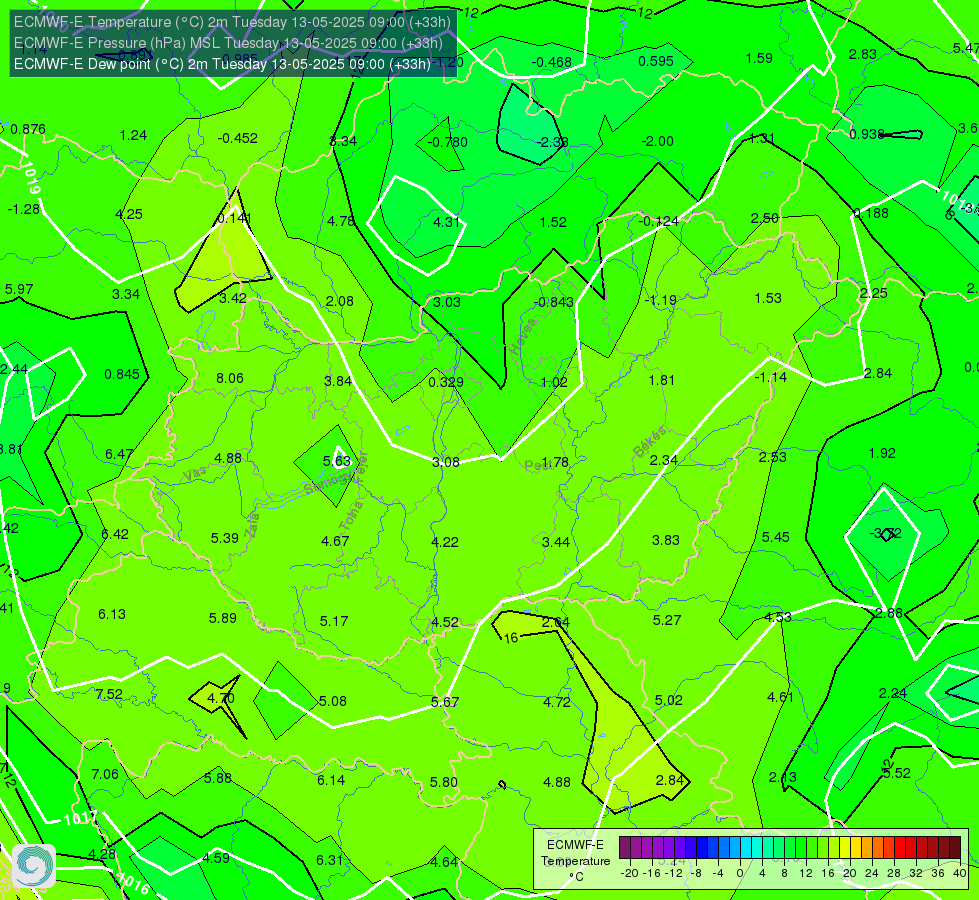Click the dew point value 0.845
This screenshot has height=900, width=979.
coord(122,374)
